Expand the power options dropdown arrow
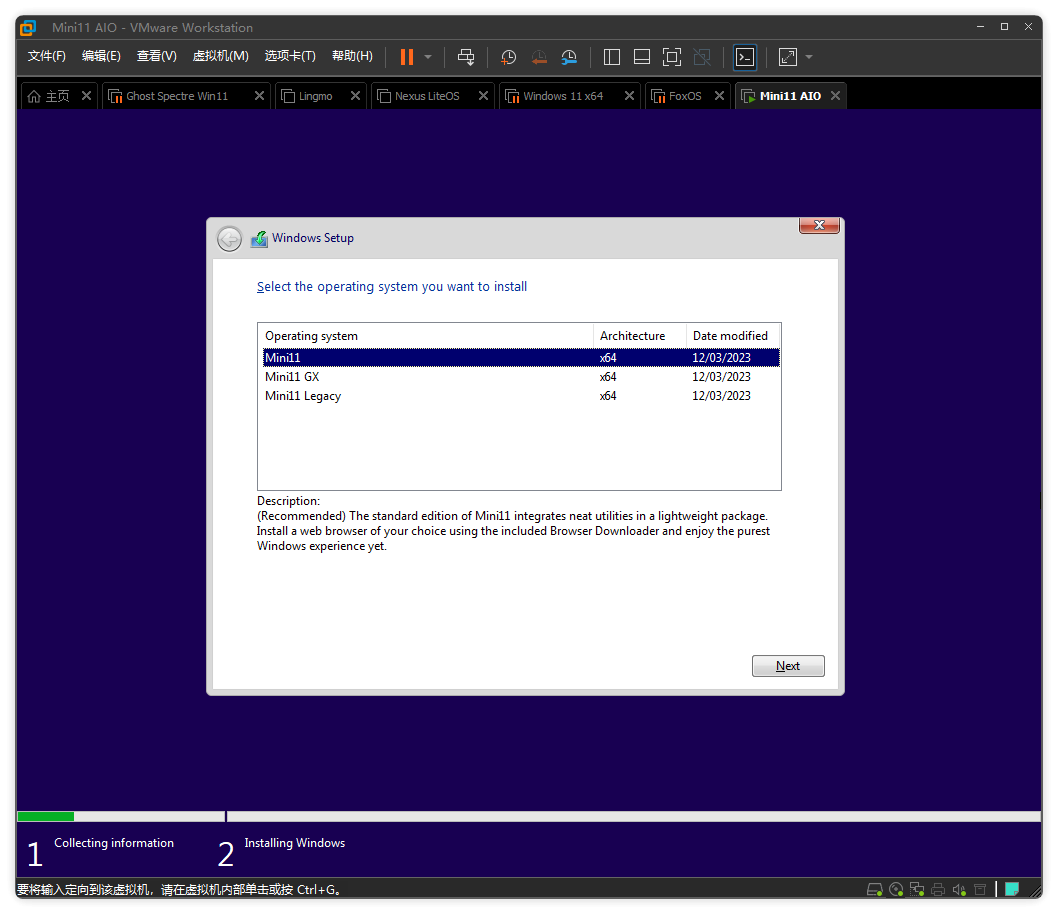The height and width of the screenshot is (914, 1058). 428,57
